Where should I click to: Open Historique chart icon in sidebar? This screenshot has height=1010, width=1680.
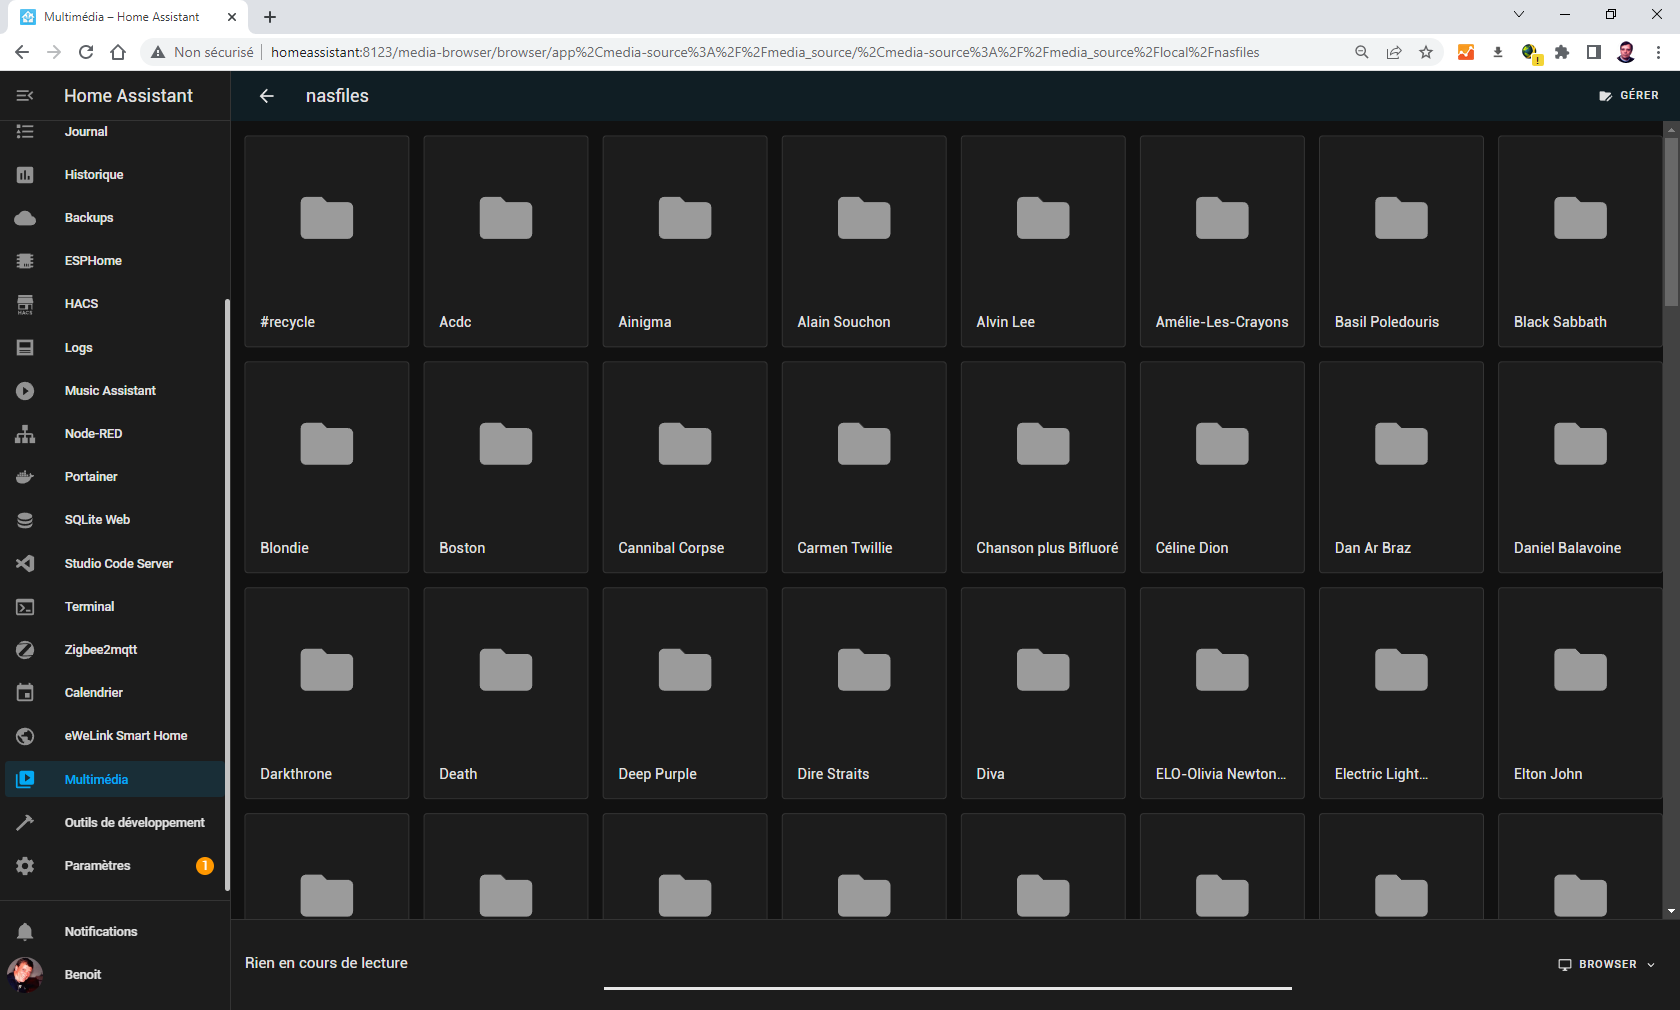(25, 175)
